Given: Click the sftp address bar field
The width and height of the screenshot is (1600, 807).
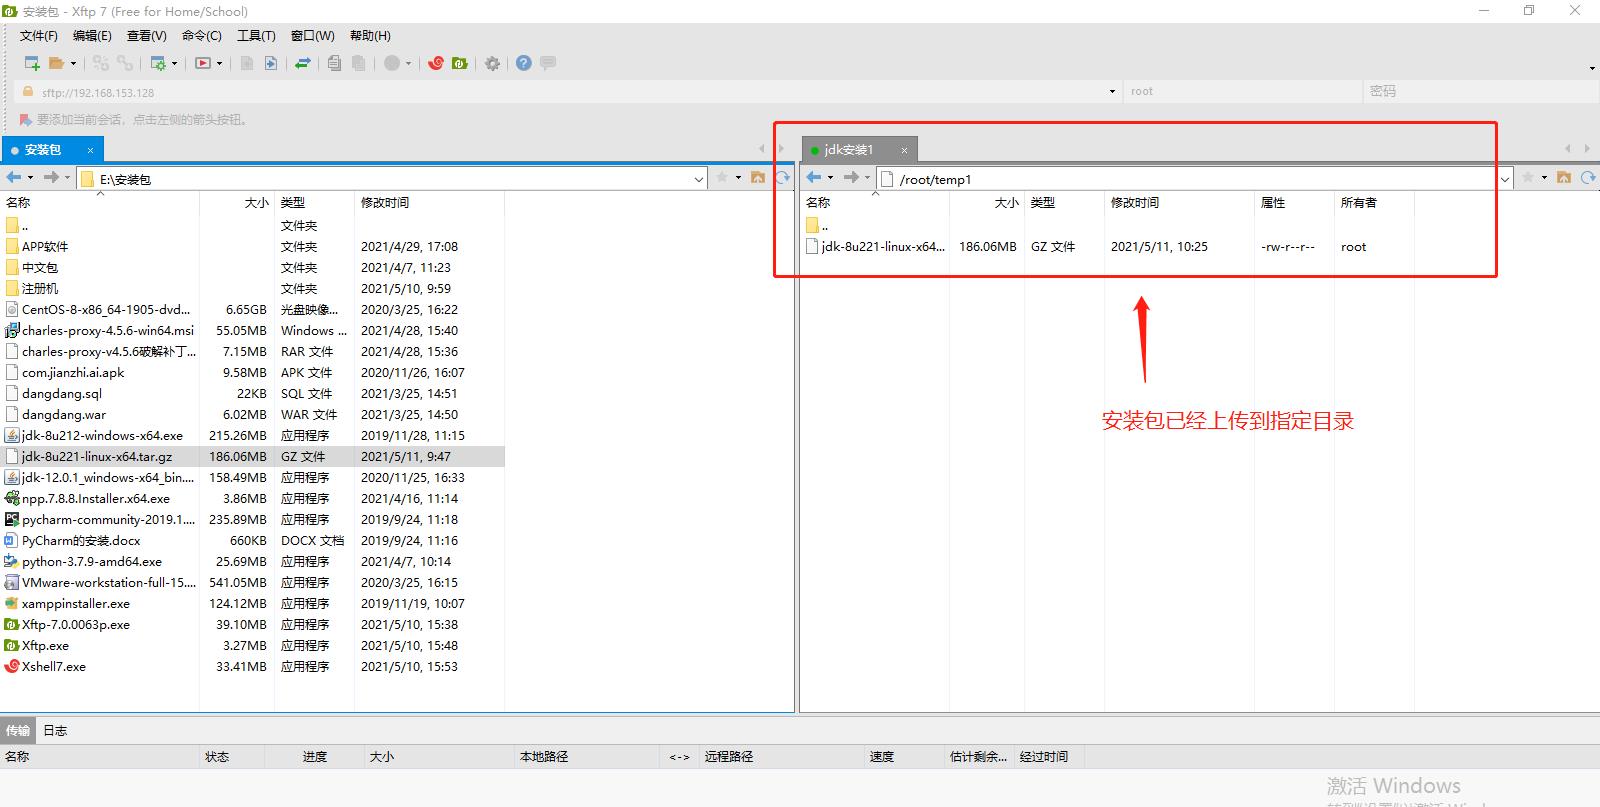Looking at the screenshot, I should [x=570, y=91].
